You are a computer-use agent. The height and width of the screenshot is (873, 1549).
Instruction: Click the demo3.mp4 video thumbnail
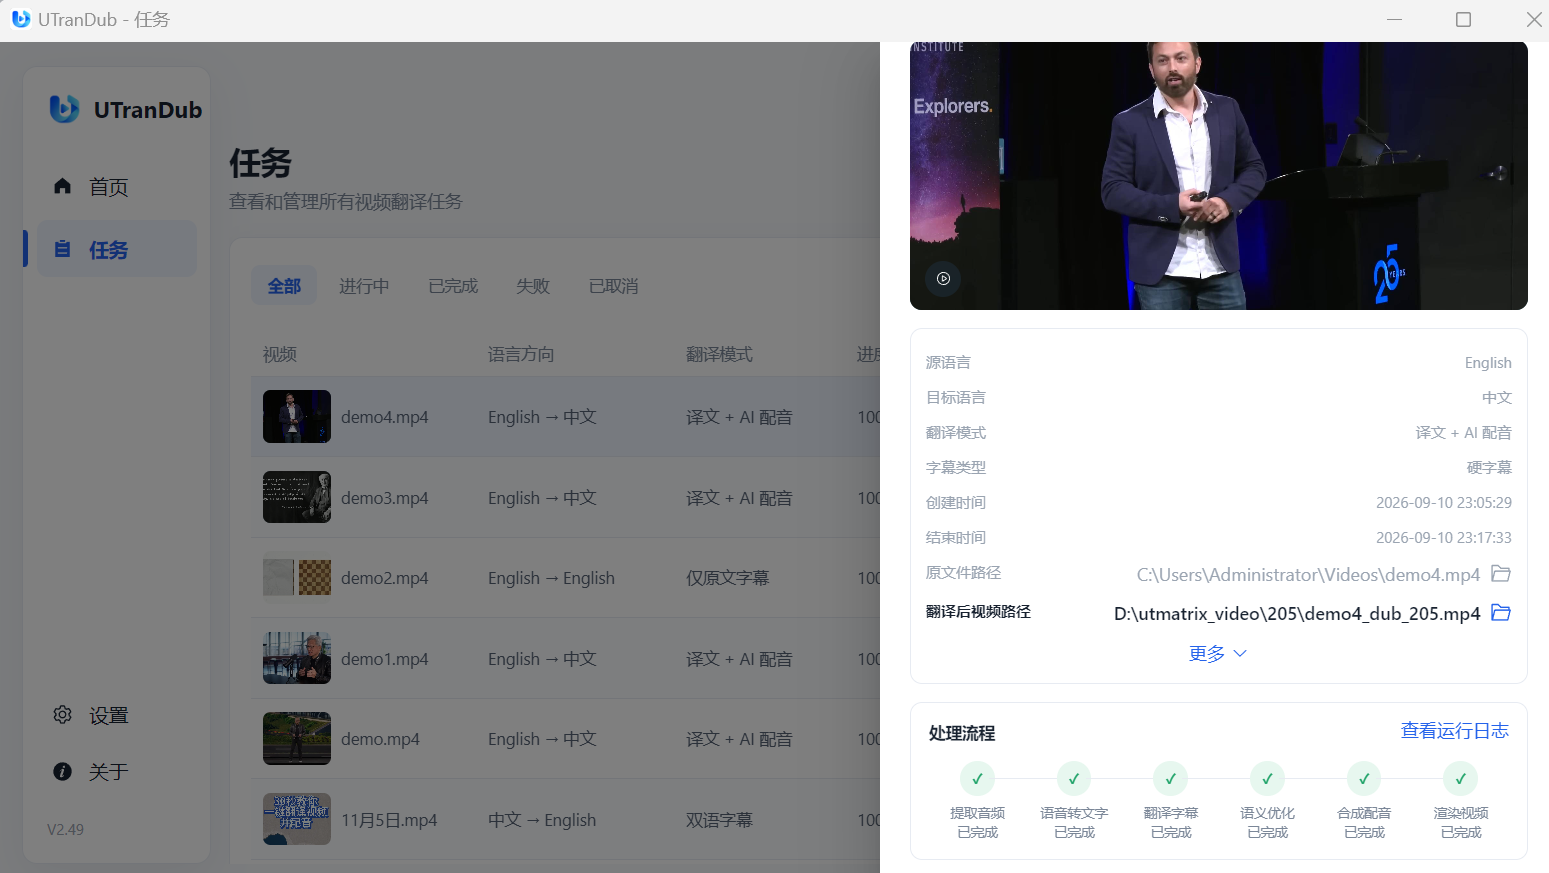[x=297, y=497]
